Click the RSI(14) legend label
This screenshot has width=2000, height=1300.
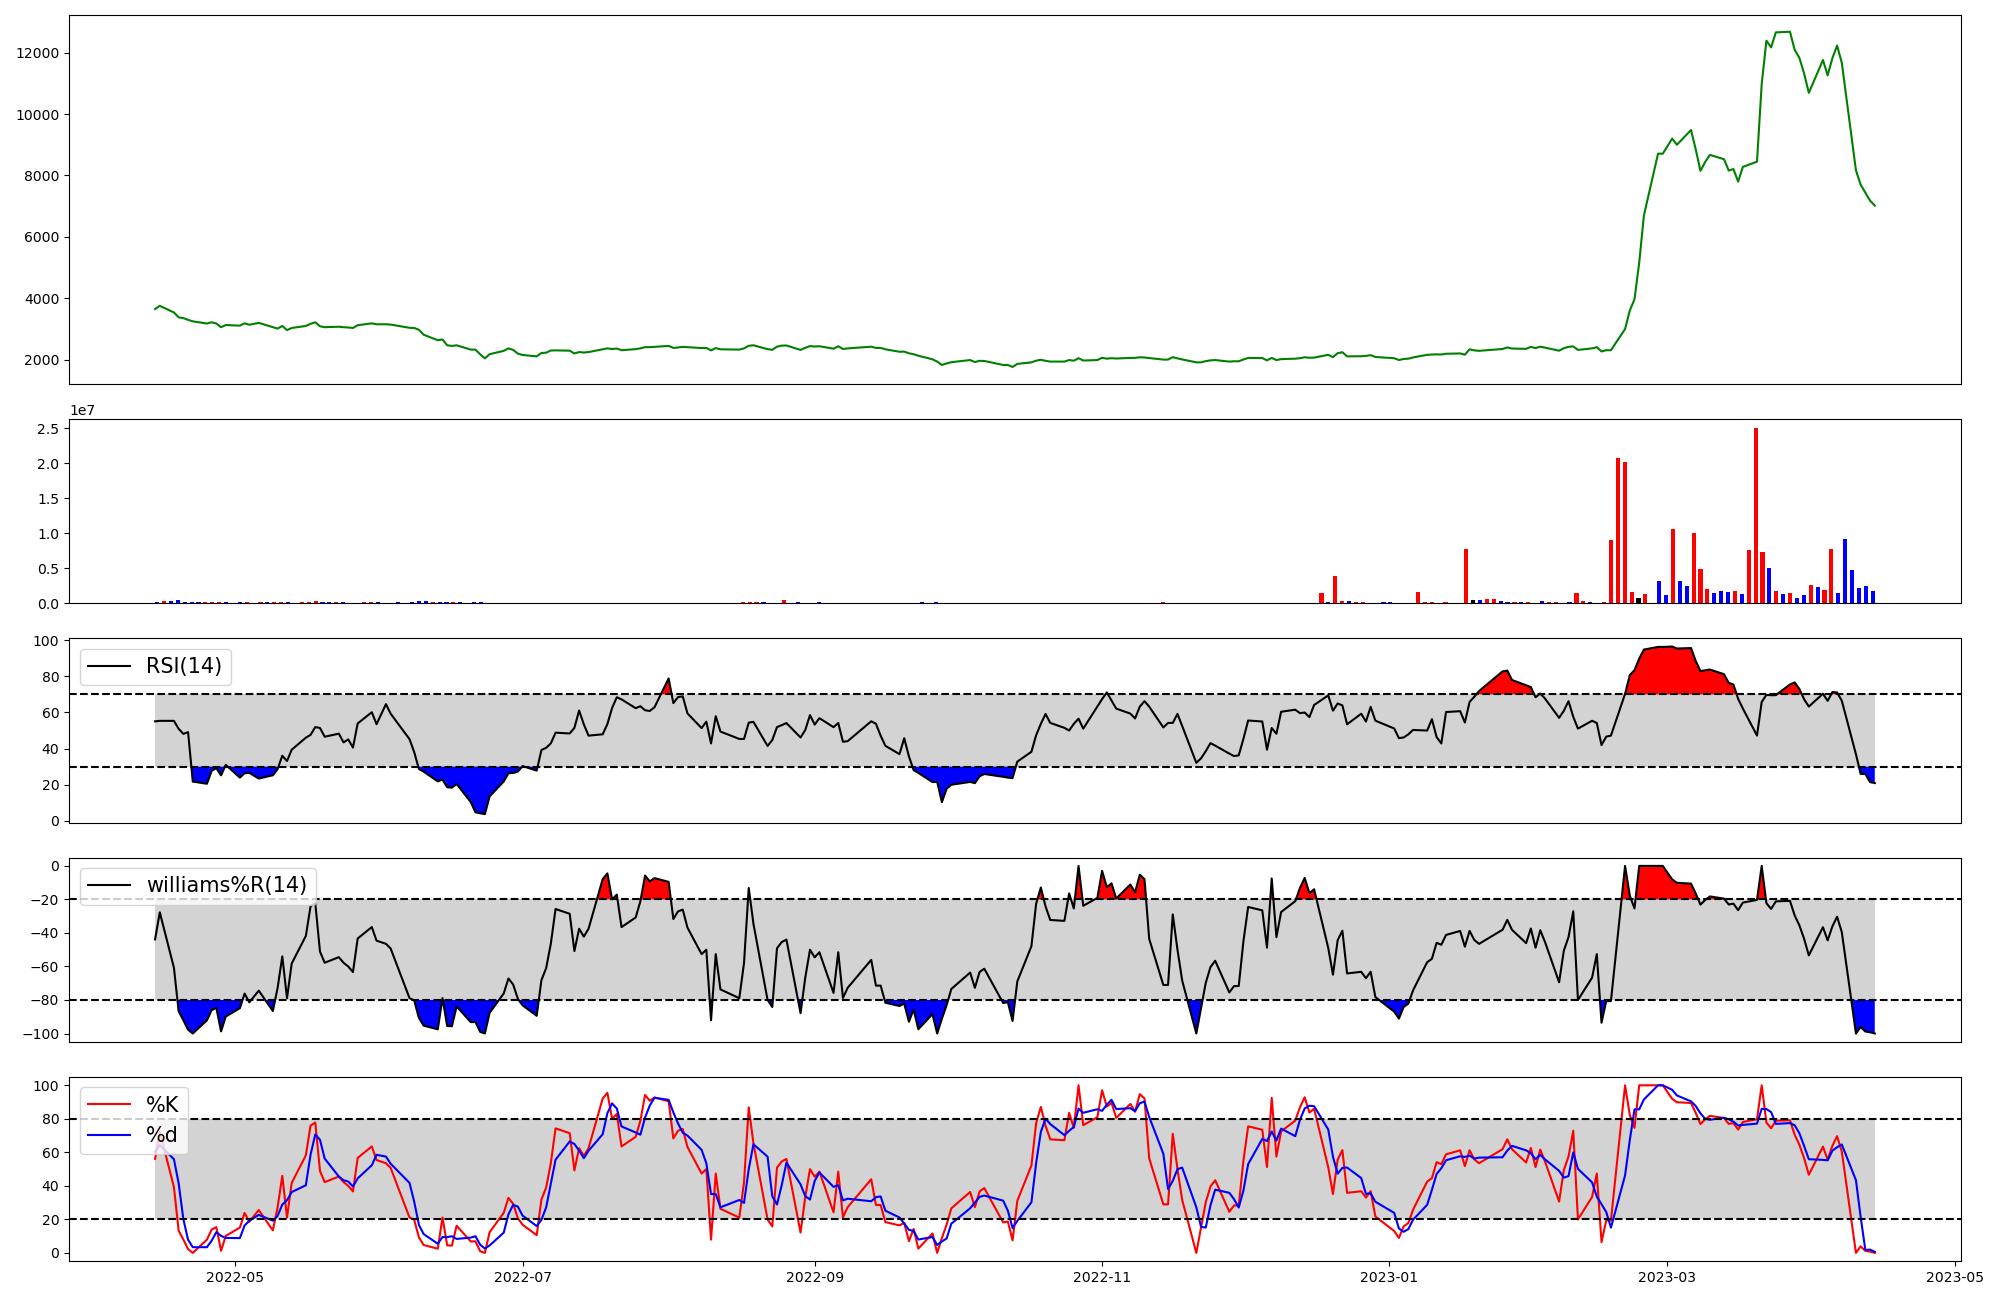tap(184, 666)
